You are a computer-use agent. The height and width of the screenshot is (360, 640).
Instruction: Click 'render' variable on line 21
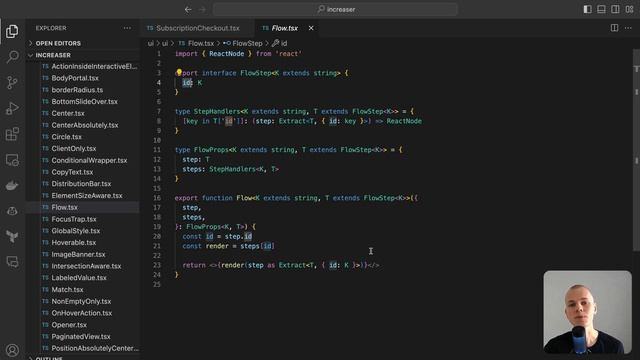[217, 246]
